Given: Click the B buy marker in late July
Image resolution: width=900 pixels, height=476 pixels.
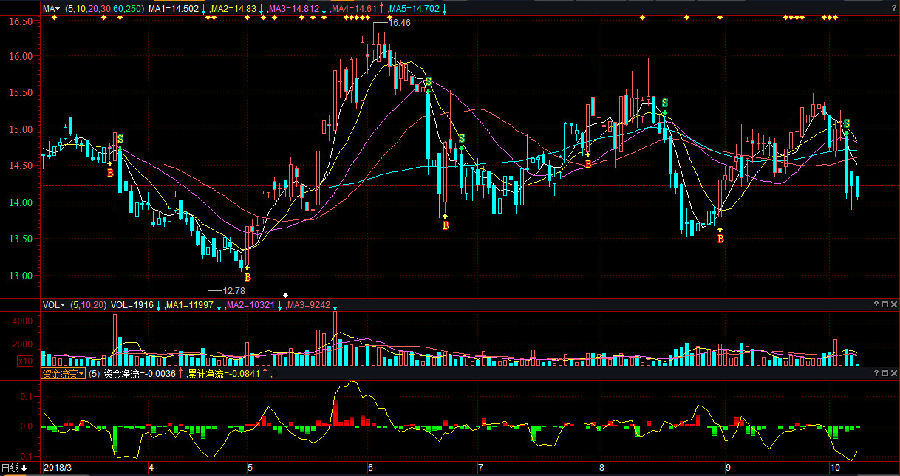Looking at the screenshot, I should [x=588, y=164].
